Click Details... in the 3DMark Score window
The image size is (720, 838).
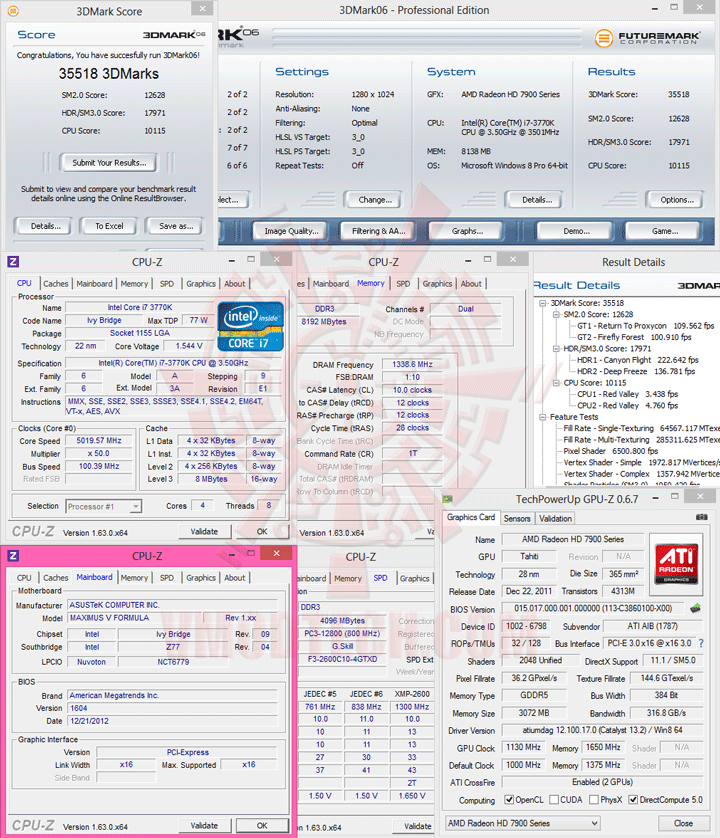(45, 226)
